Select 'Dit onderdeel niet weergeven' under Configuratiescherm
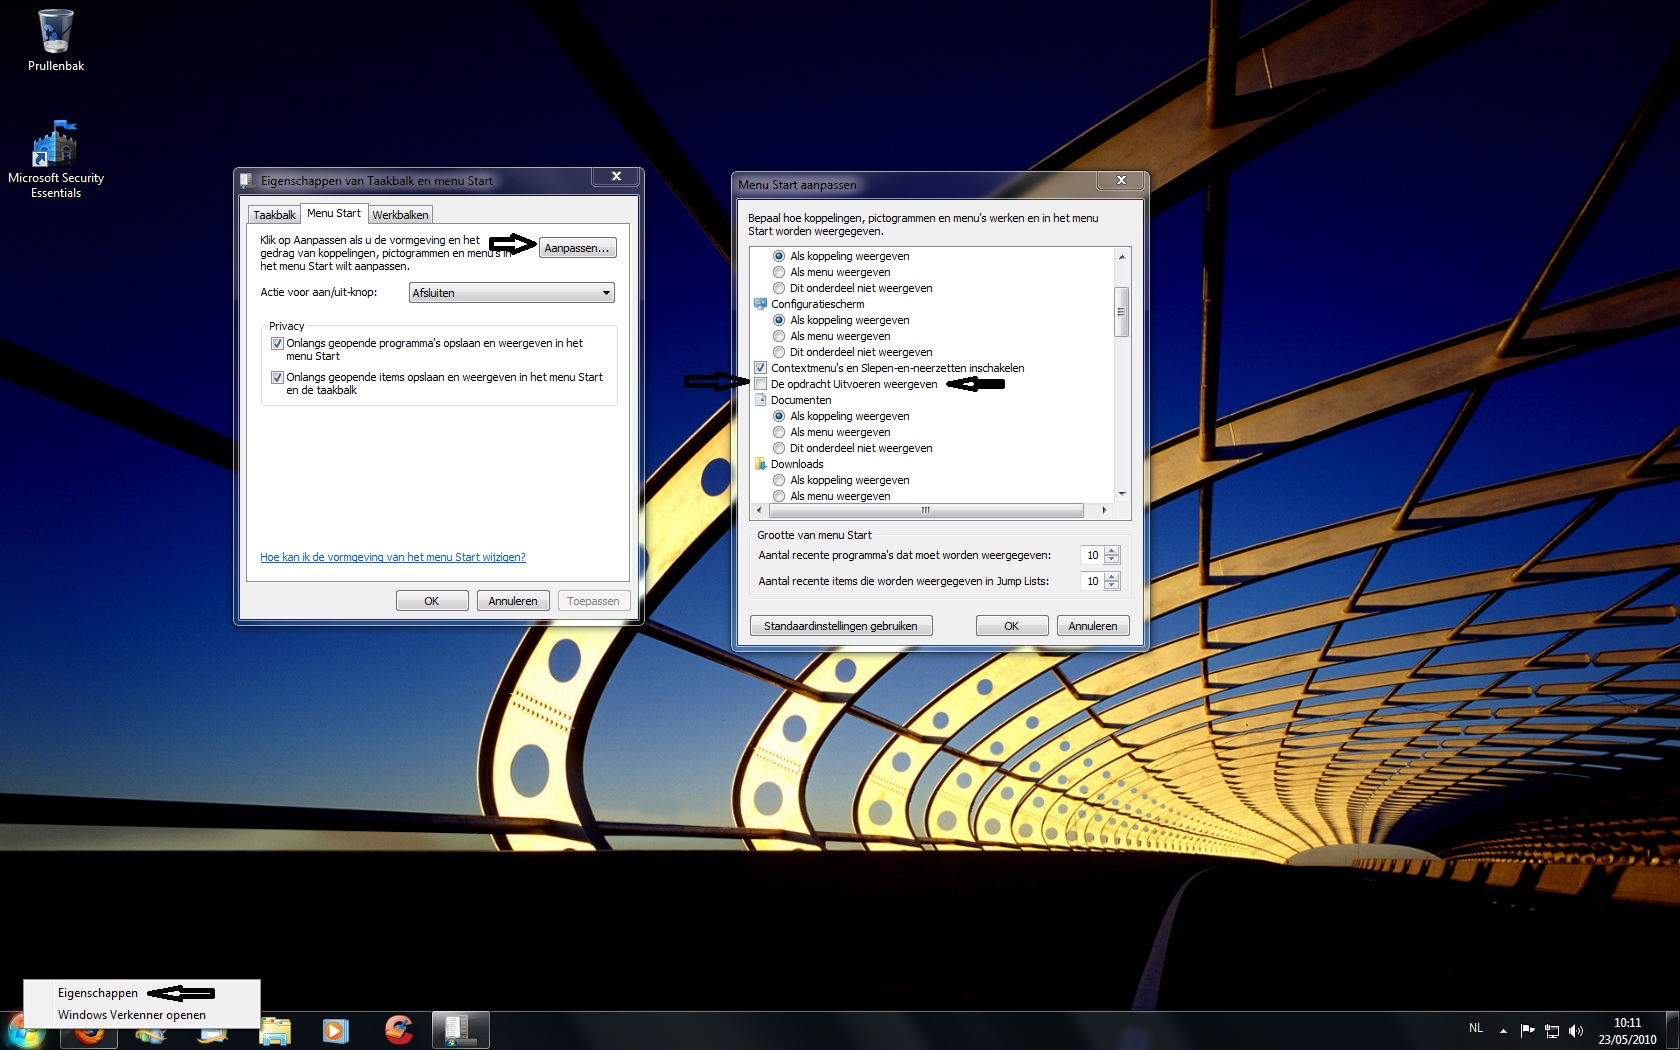Viewport: 1680px width, 1050px height. 779,352
